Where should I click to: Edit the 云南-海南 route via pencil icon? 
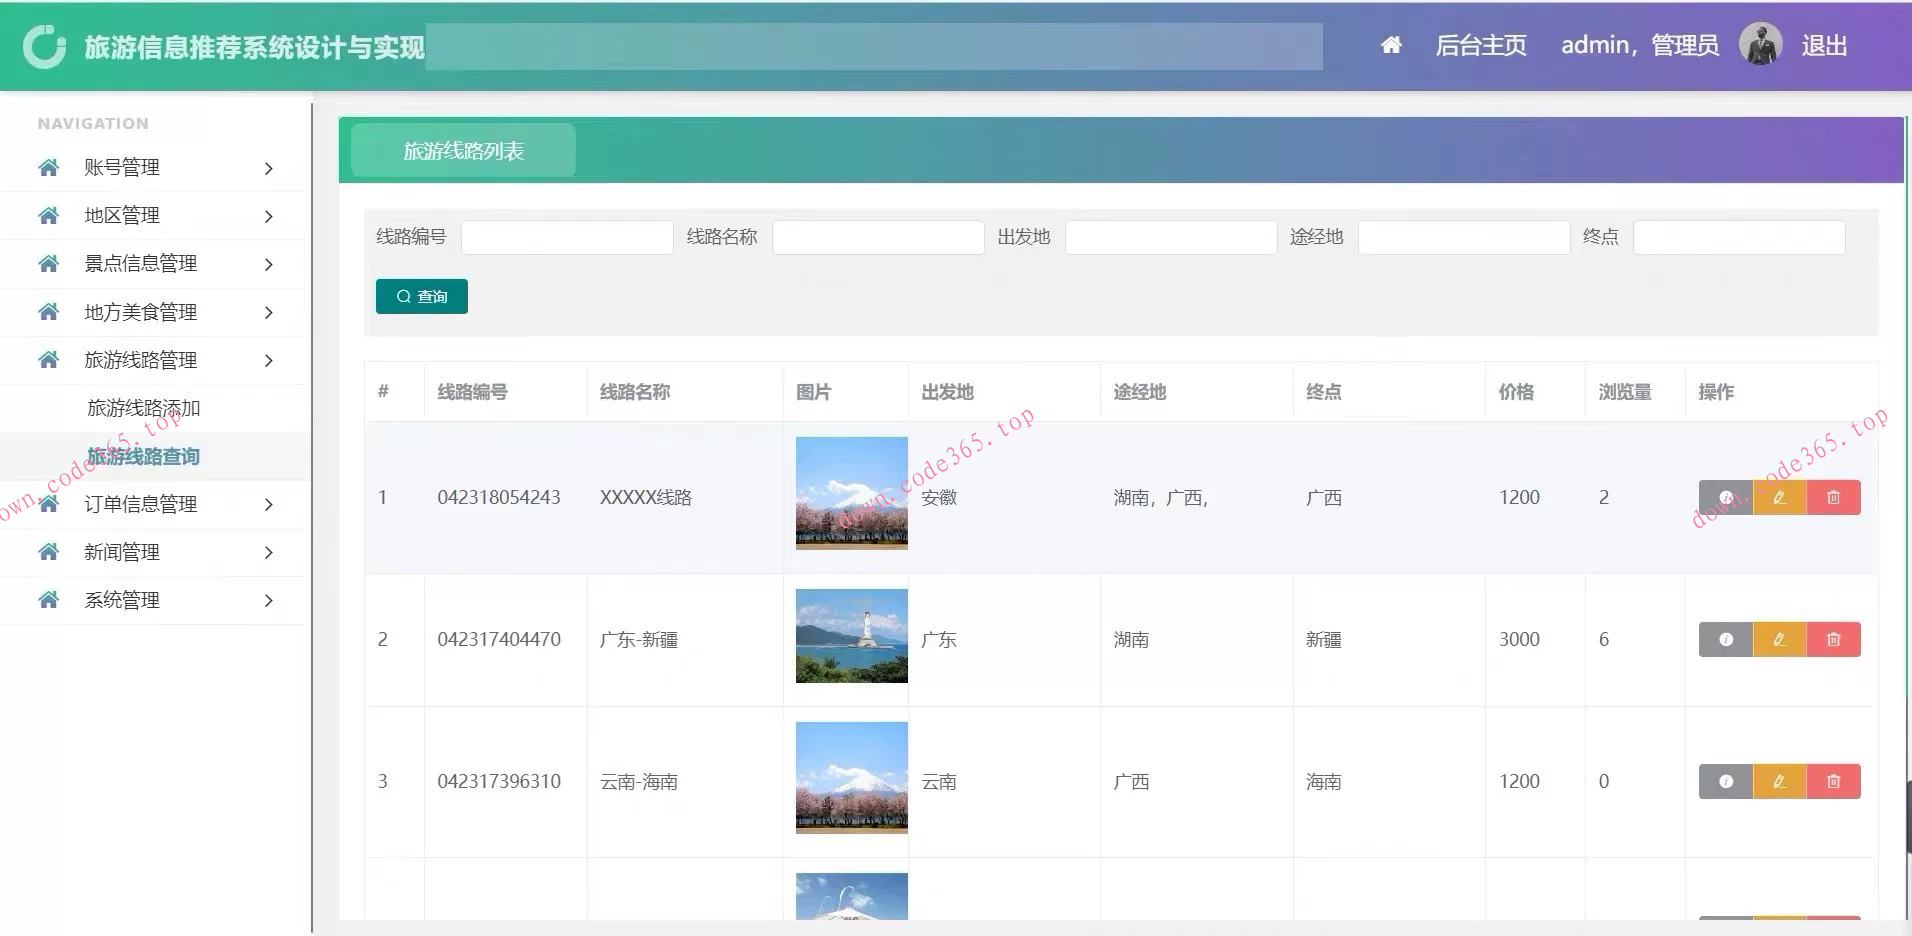pos(1779,781)
